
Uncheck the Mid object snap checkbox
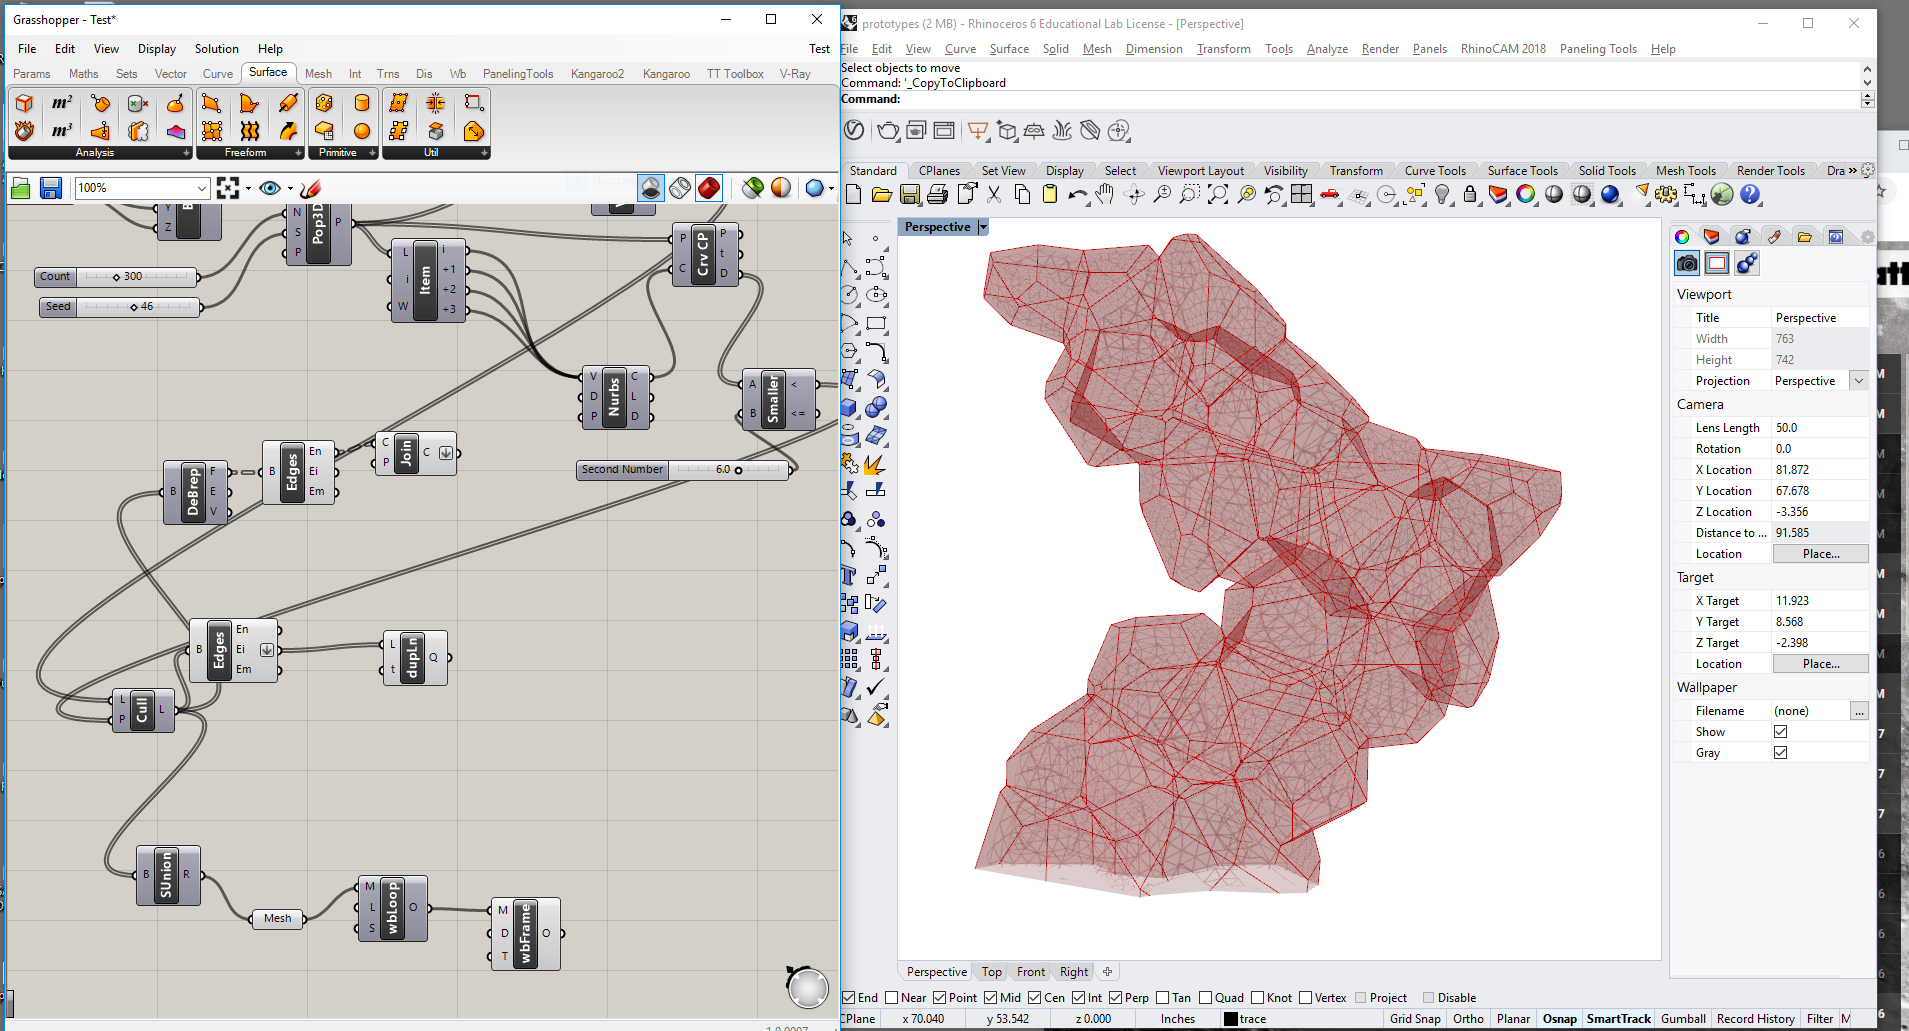point(990,997)
